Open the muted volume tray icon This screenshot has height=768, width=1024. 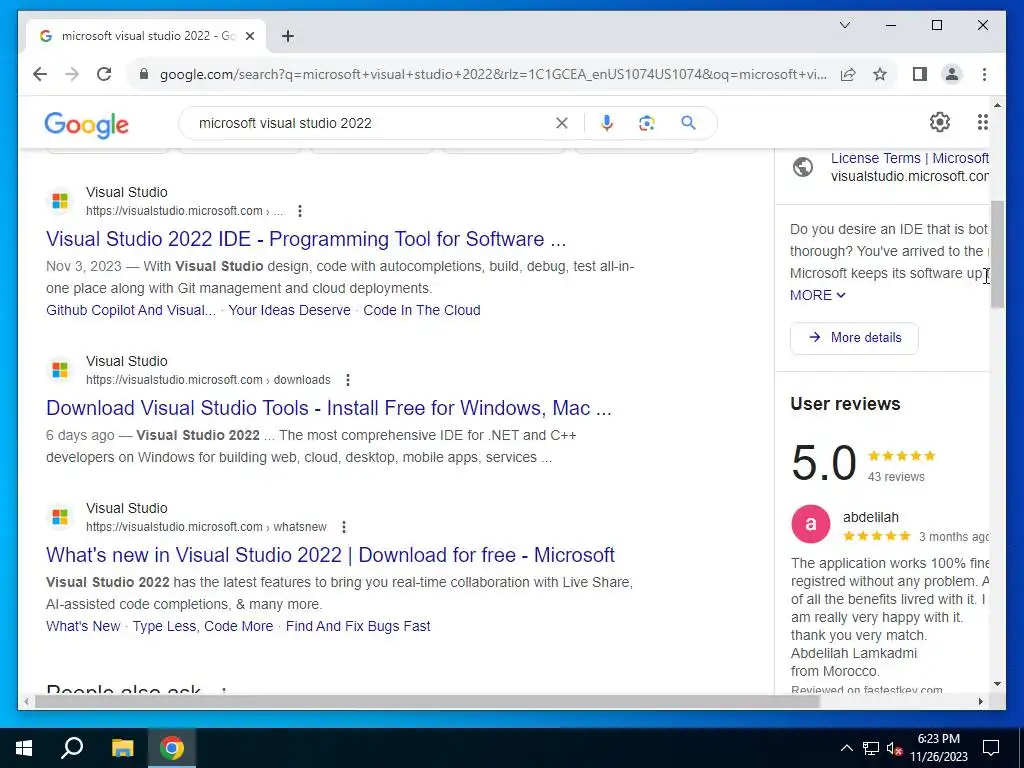[894, 748]
